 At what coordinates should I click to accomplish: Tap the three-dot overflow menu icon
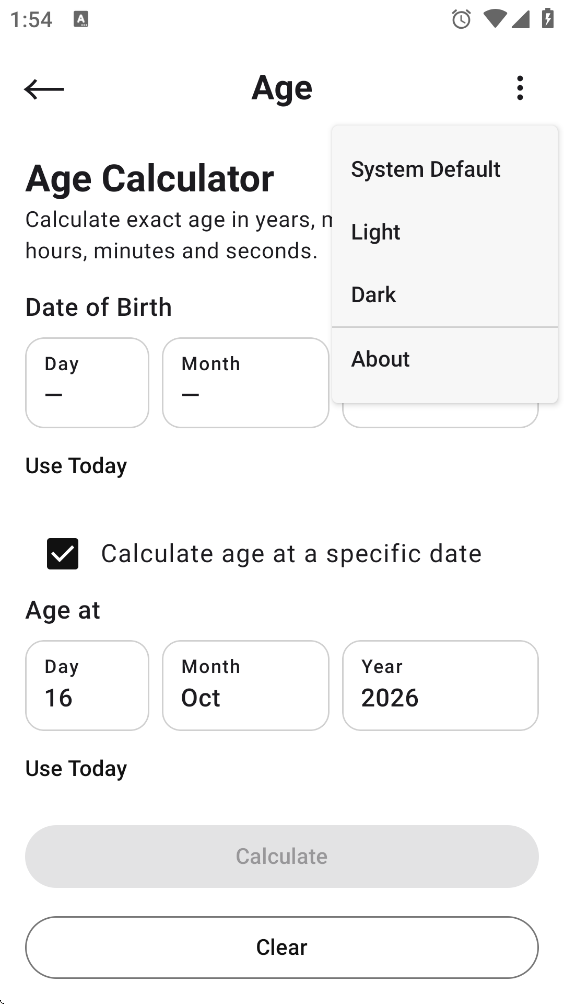520,88
